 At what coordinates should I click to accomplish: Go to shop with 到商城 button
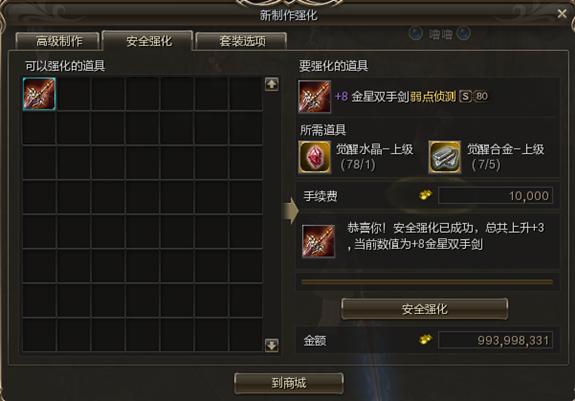(x=289, y=383)
